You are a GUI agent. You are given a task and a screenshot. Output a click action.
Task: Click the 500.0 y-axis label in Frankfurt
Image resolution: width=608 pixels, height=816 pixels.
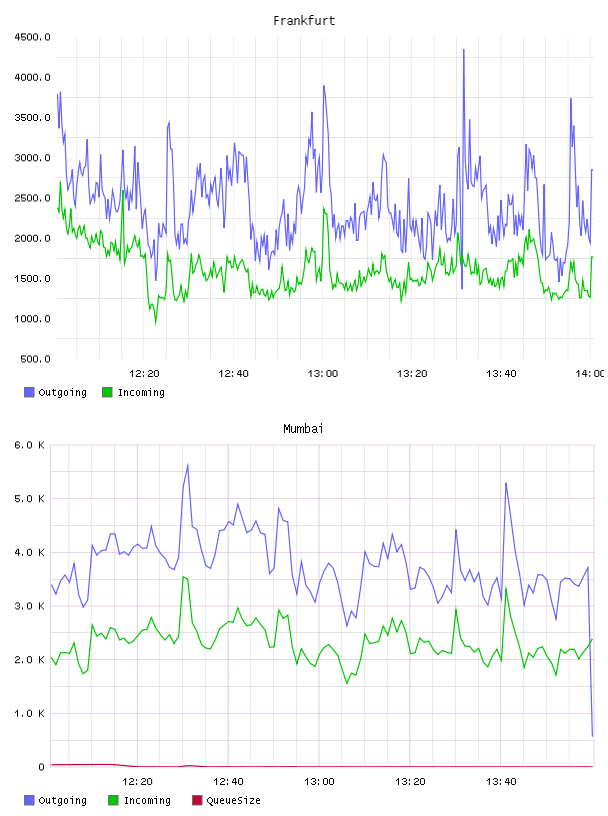click(x=35, y=359)
